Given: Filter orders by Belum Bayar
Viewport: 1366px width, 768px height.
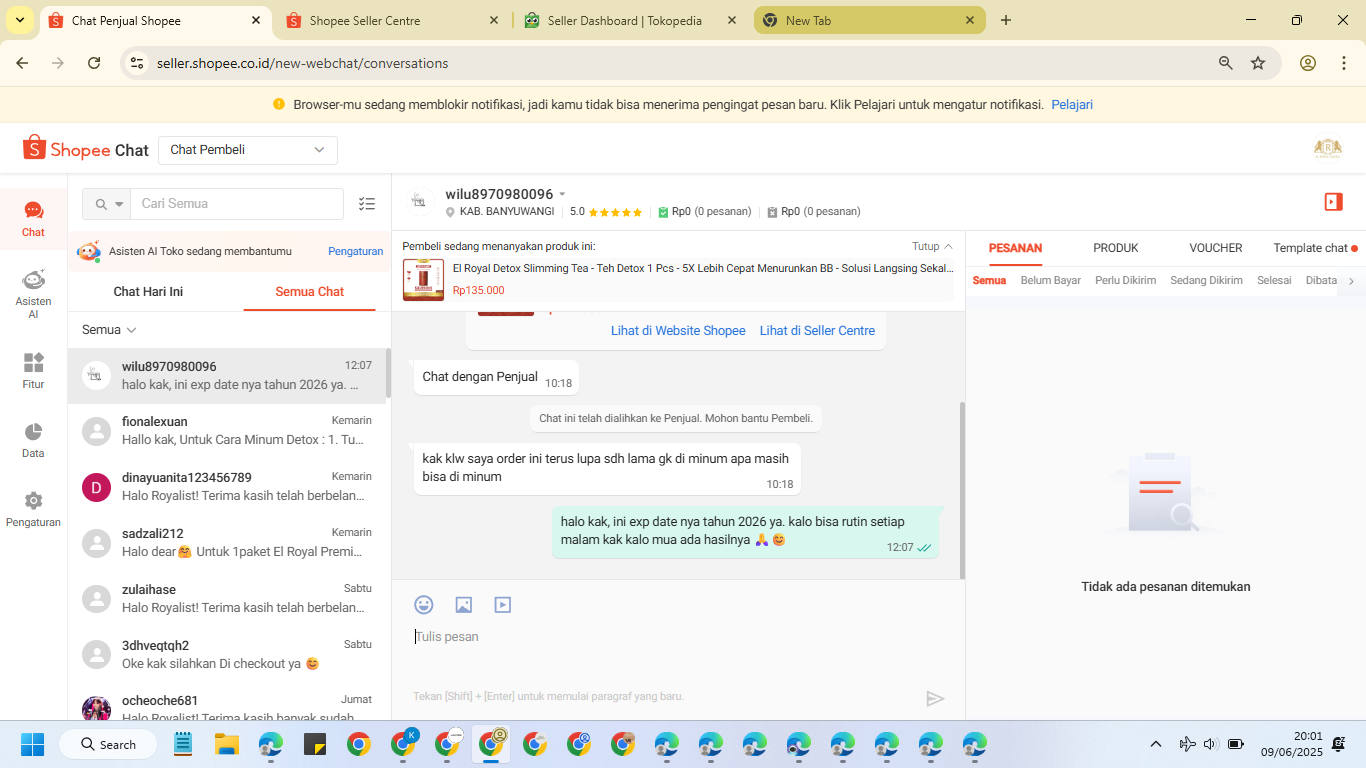Looking at the screenshot, I should (1050, 281).
